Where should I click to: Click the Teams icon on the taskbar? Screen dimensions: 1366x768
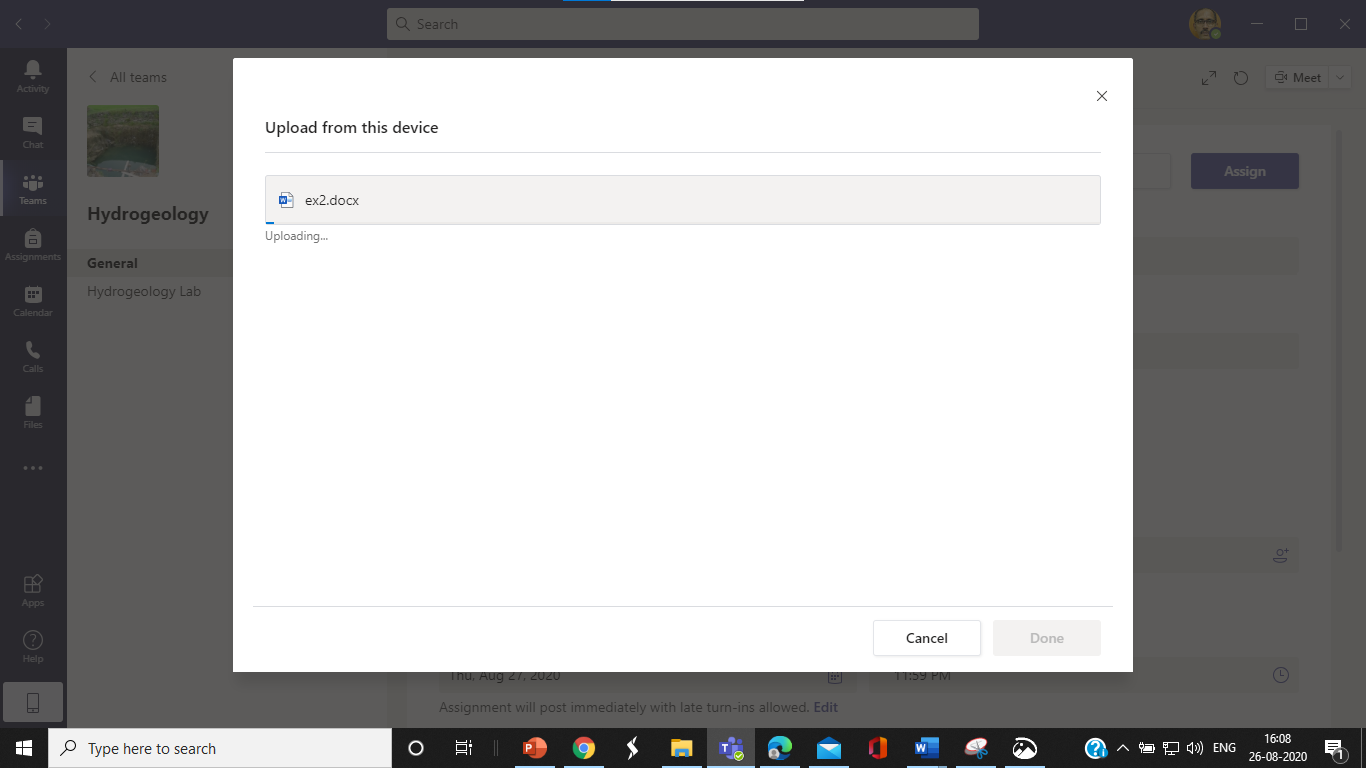coord(731,748)
